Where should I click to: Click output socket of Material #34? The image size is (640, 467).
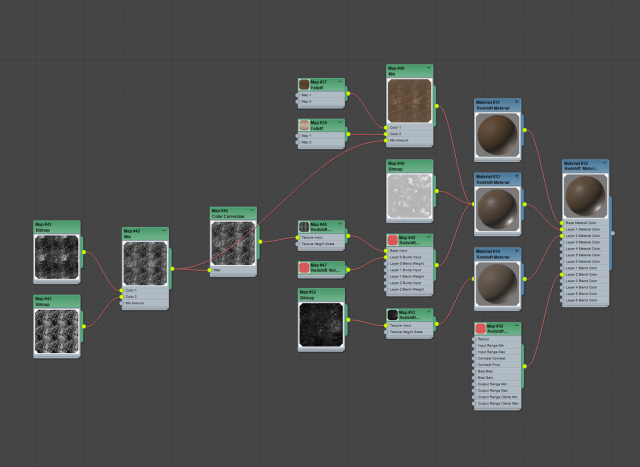click(525, 279)
